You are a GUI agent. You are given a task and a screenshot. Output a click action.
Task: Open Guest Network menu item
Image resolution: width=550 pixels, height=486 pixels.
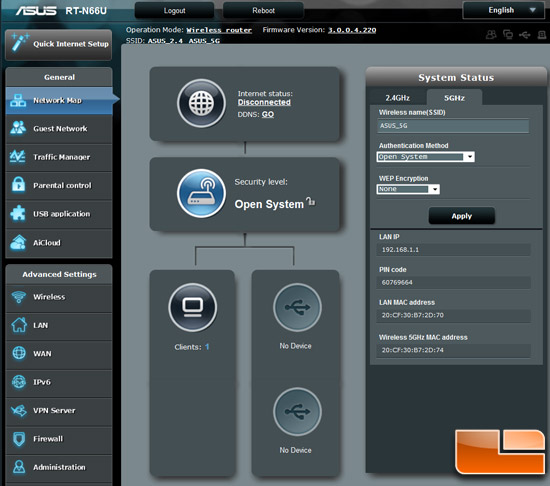(59, 129)
